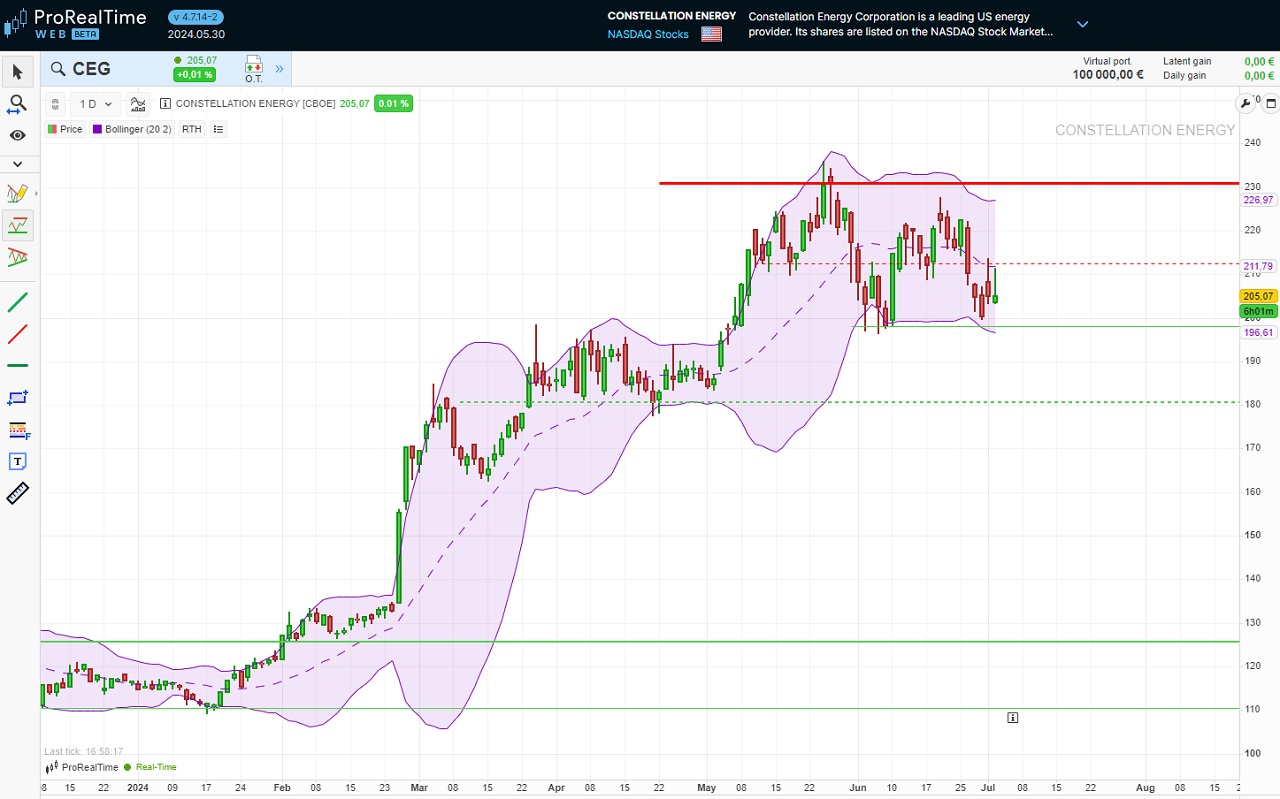The image size is (1280, 799).
Task: Click the green 6h01m countdown label
Action: (1258, 311)
